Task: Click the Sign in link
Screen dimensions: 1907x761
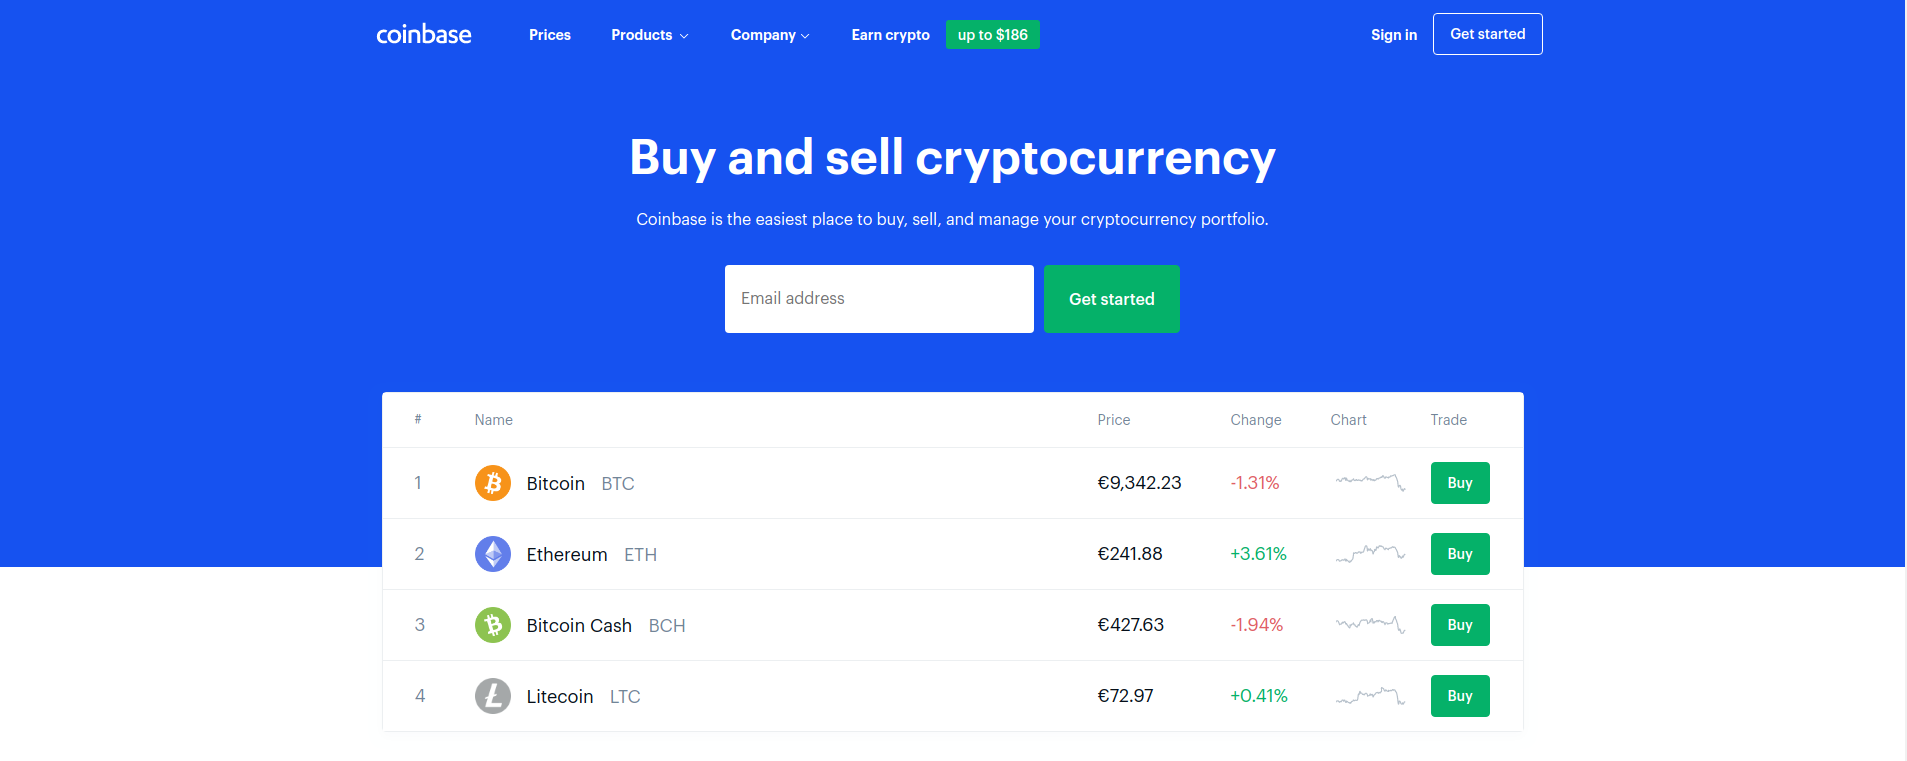Action: 1393,35
